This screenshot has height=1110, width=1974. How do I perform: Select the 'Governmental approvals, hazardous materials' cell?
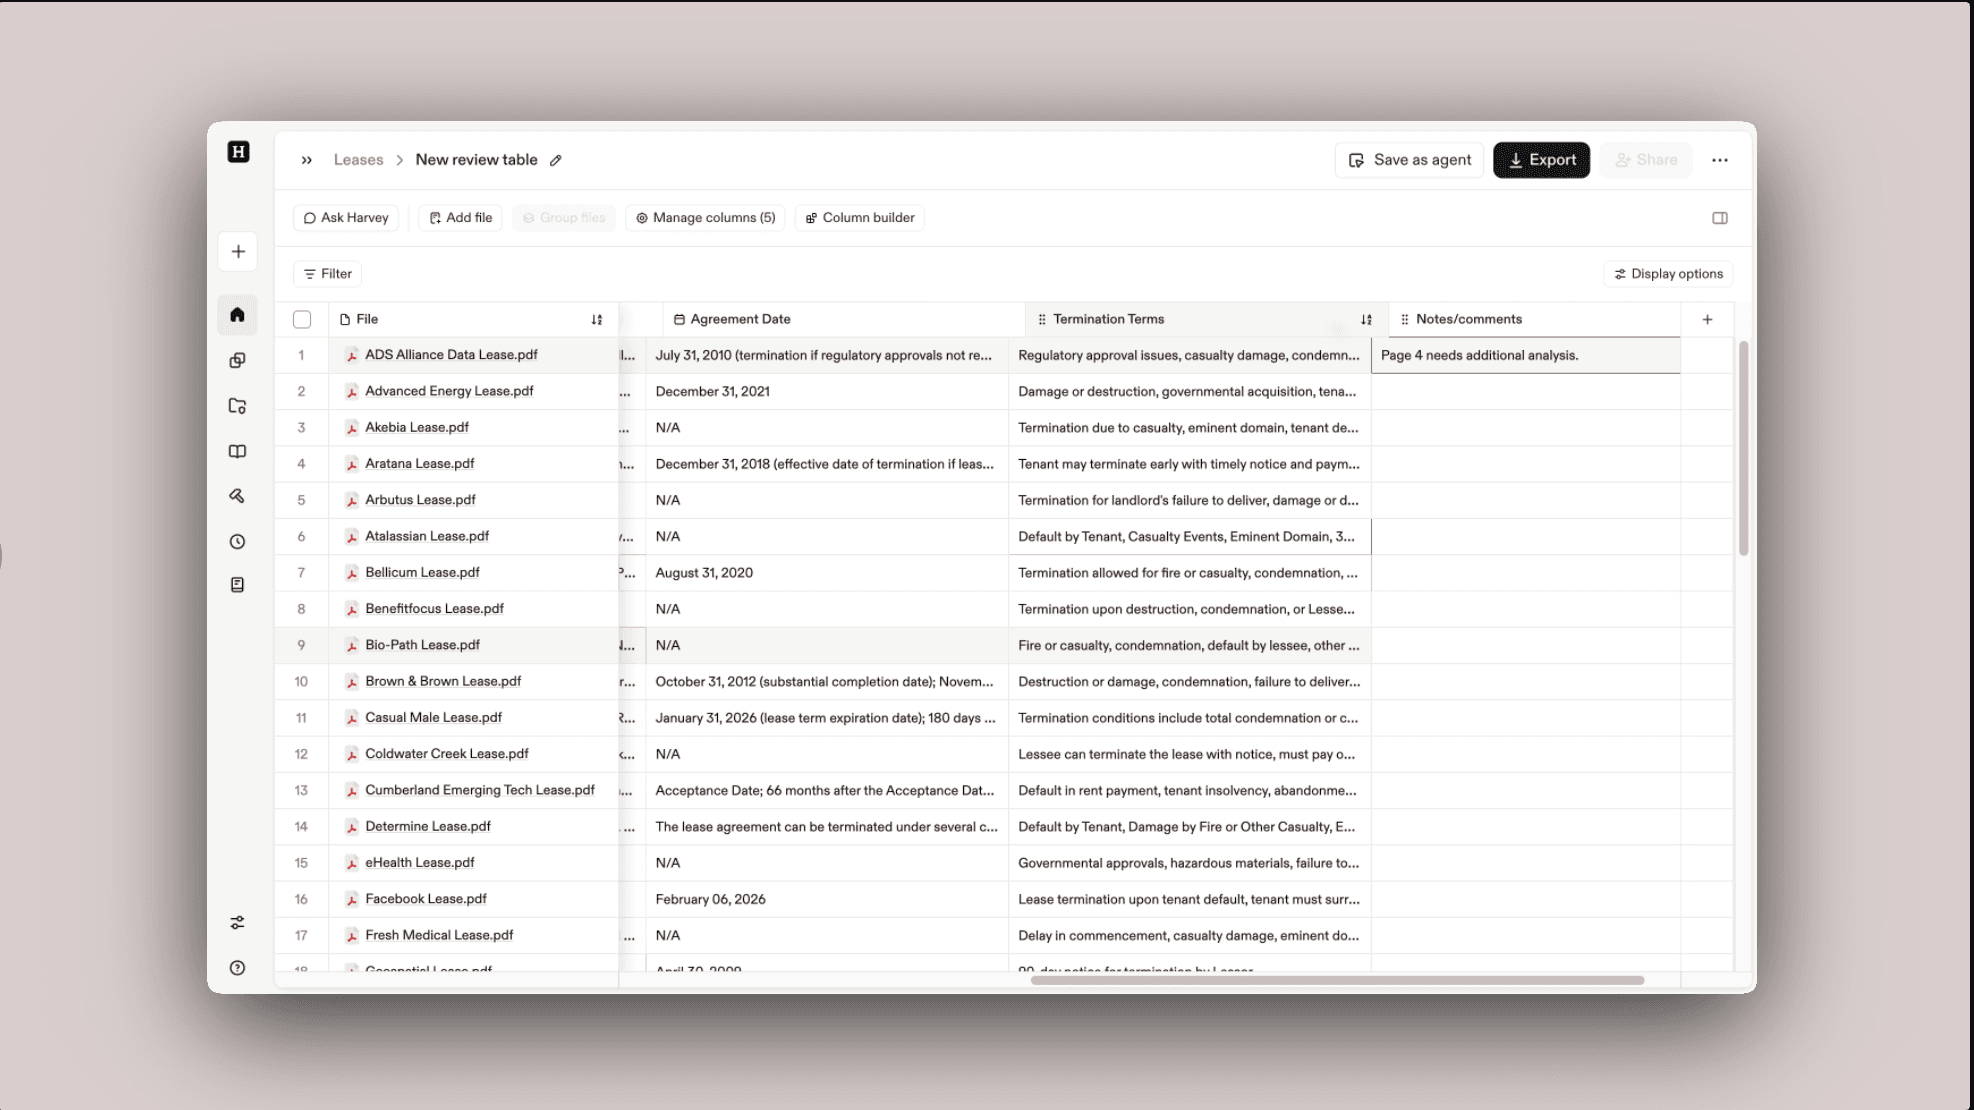coord(1190,864)
